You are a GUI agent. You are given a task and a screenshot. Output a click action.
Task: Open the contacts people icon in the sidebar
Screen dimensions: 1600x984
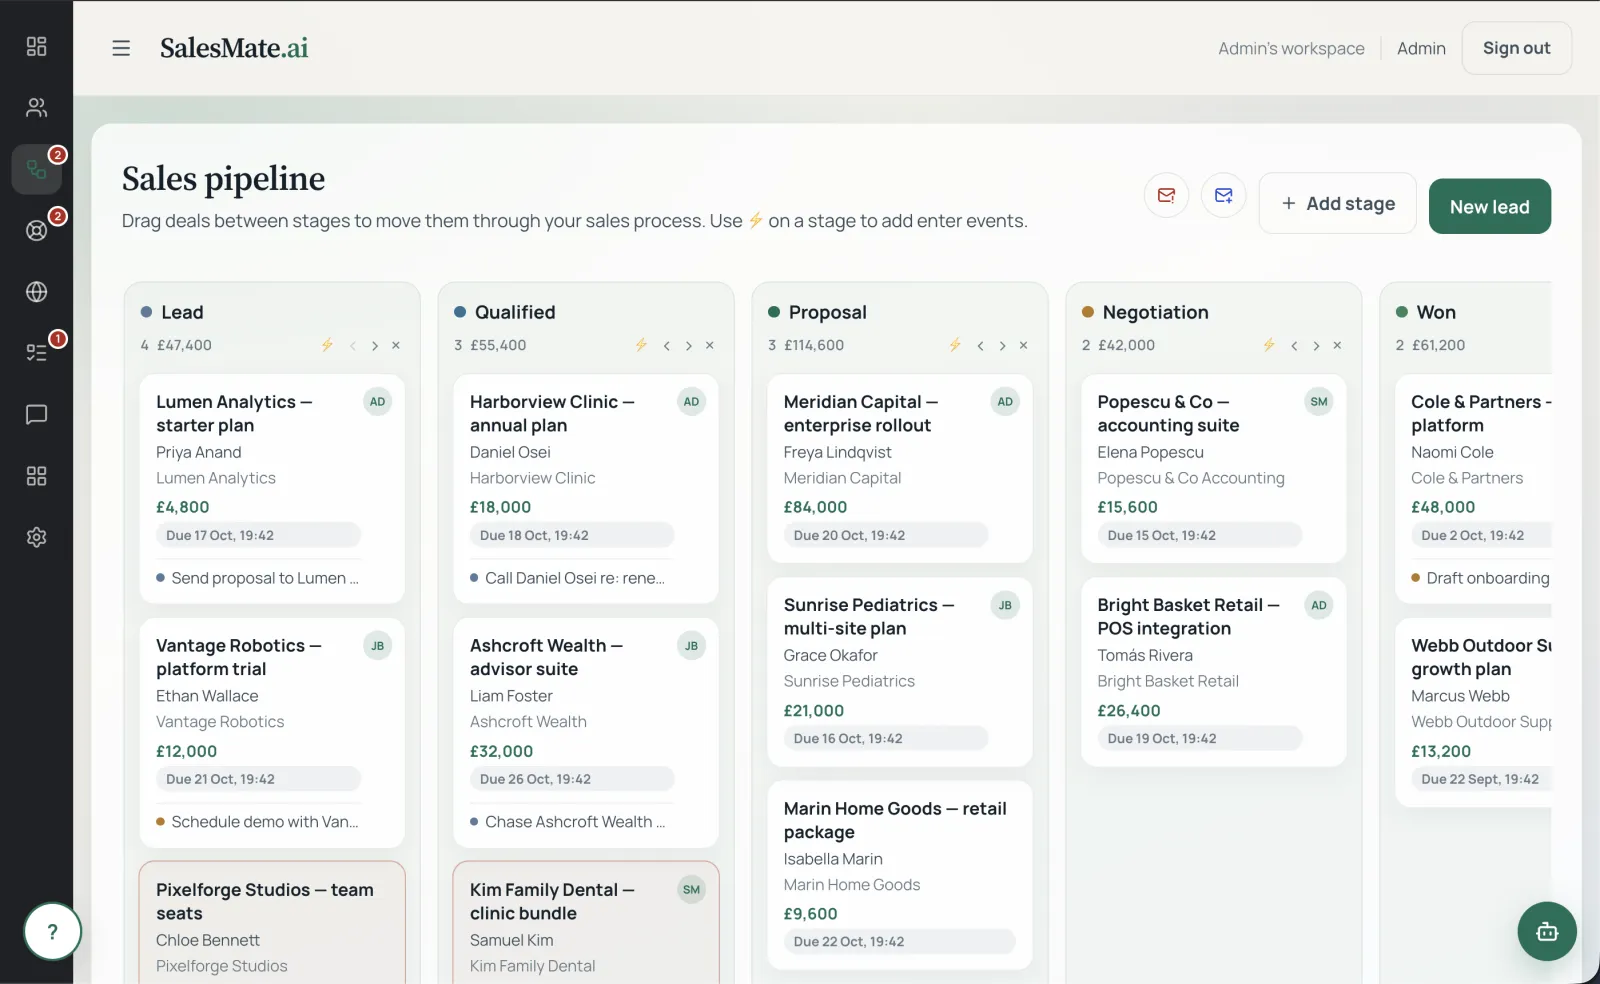click(36, 107)
